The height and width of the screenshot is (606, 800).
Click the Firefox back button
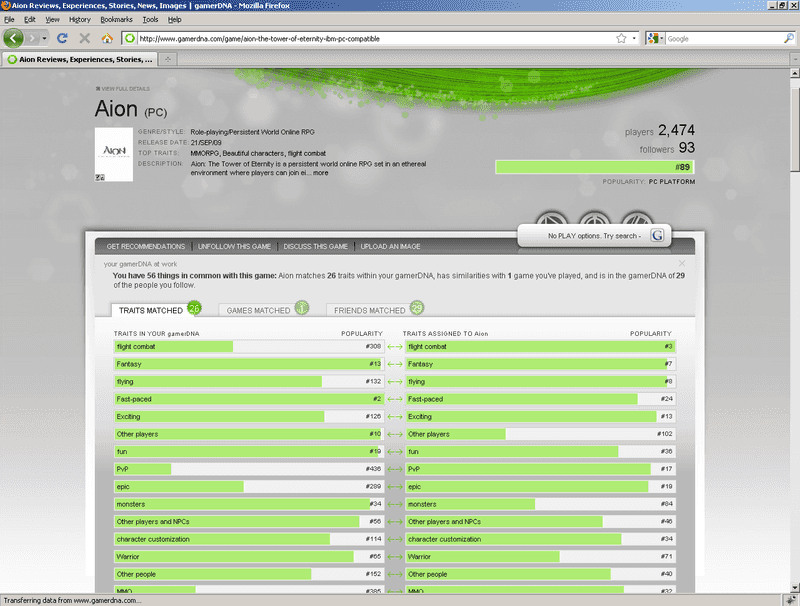click(x=14, y=38)
